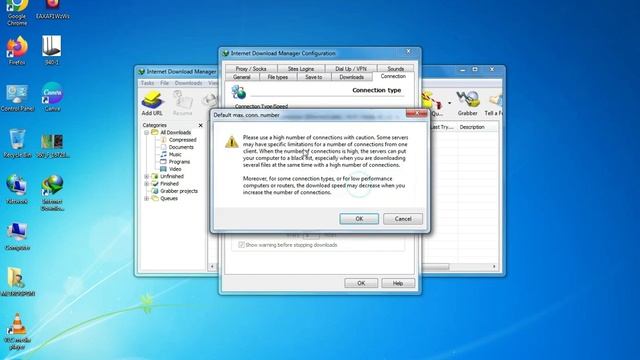Open the Firefox desktop shortcut
The image size is (640, 360).
(17, 51)
